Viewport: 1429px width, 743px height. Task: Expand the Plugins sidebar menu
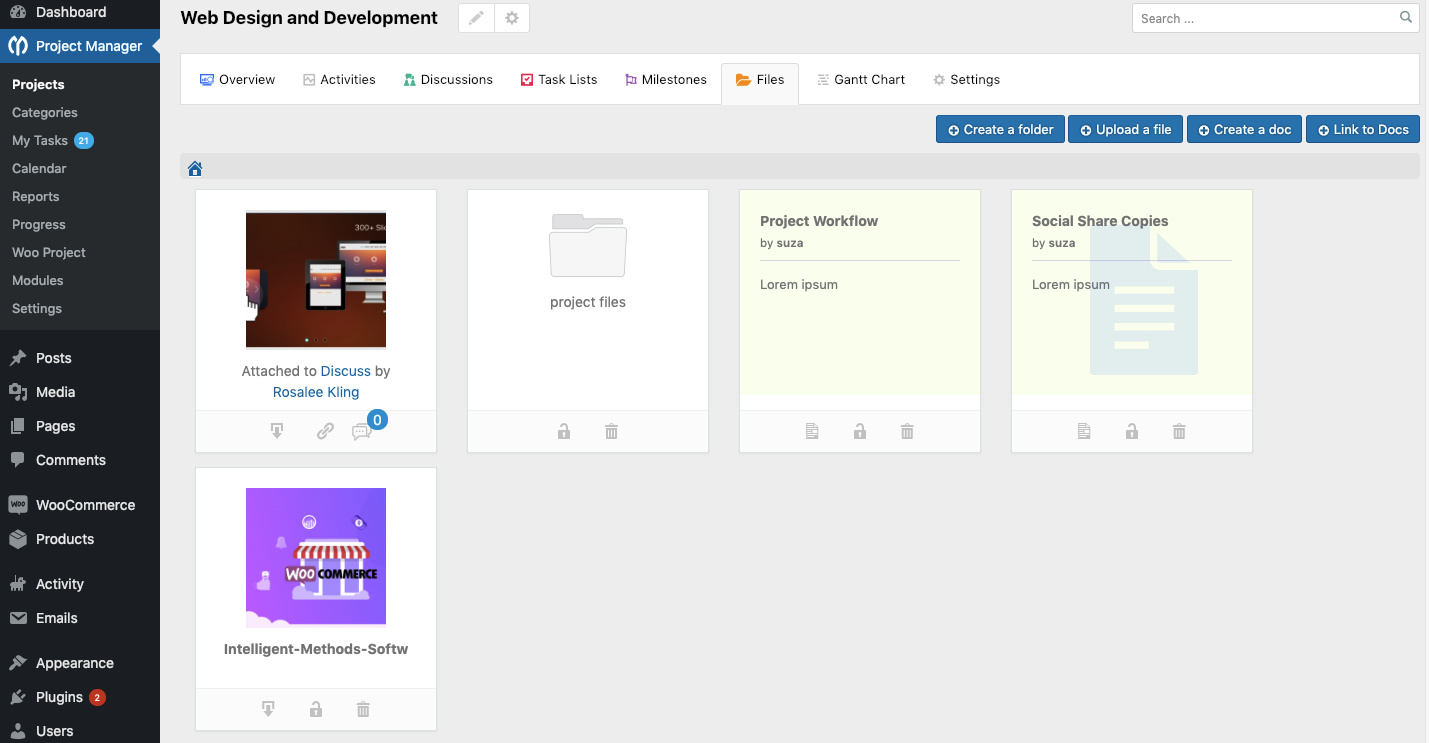tap(60, 696)
